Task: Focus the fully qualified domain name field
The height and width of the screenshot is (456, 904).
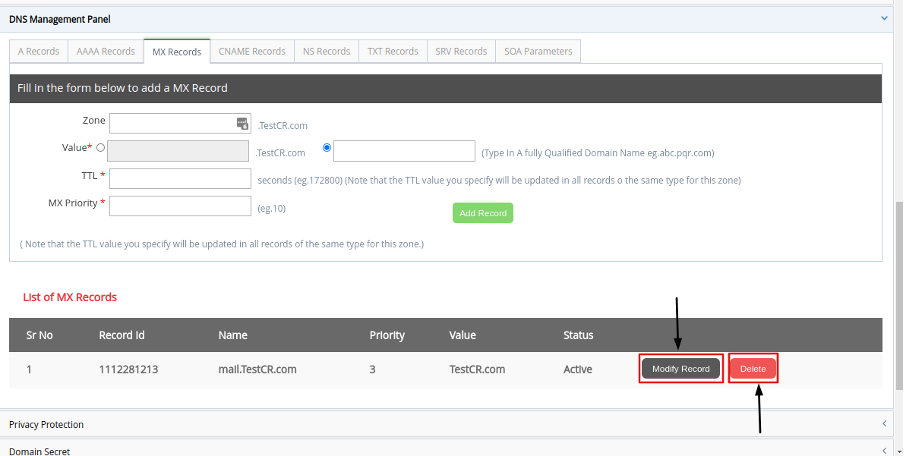Action: [x=404, y=151]
